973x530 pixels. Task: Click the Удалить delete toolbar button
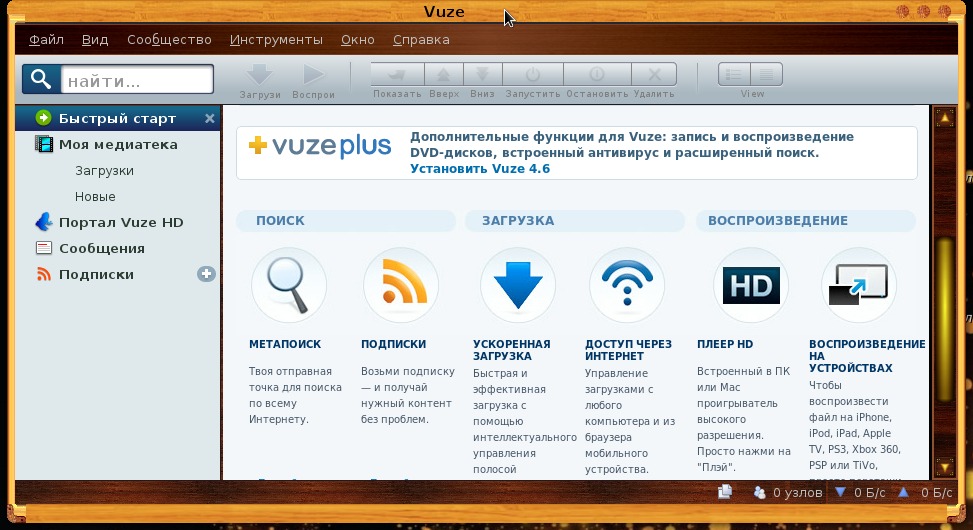tap(654, 80)
